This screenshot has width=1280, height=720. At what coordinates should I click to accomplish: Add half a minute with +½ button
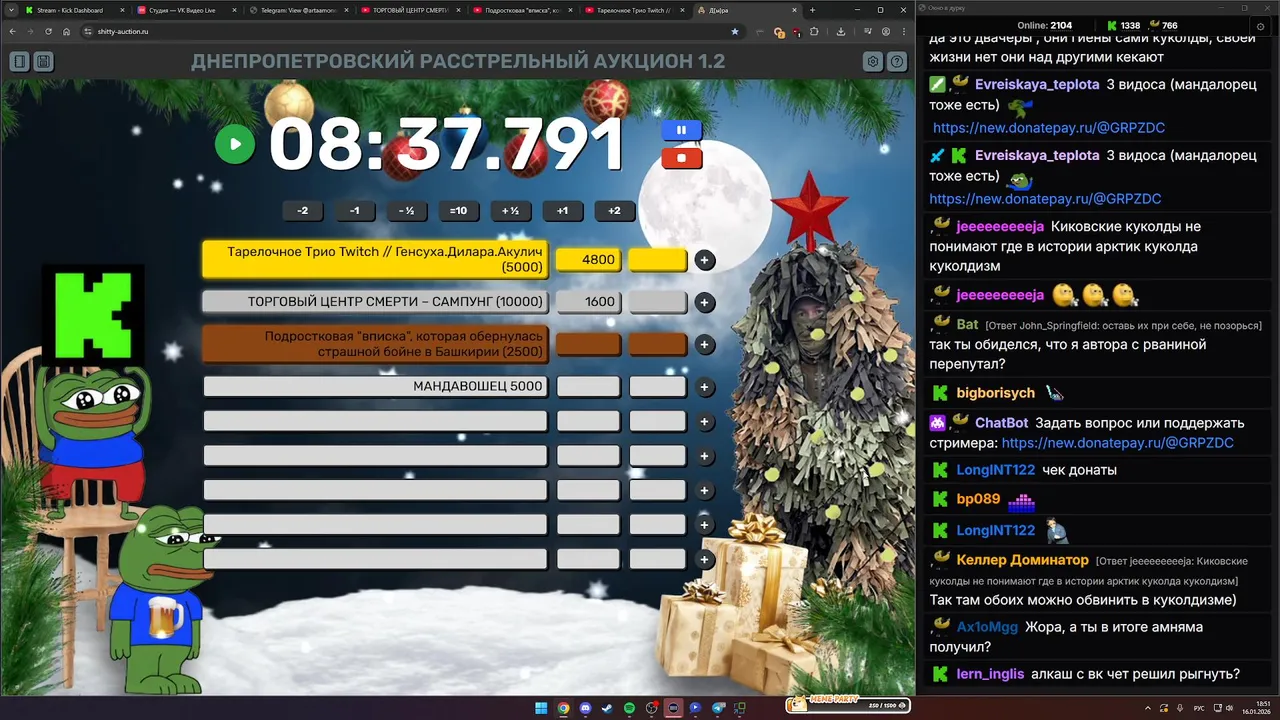pyautogui.click(x=511, y=211)
